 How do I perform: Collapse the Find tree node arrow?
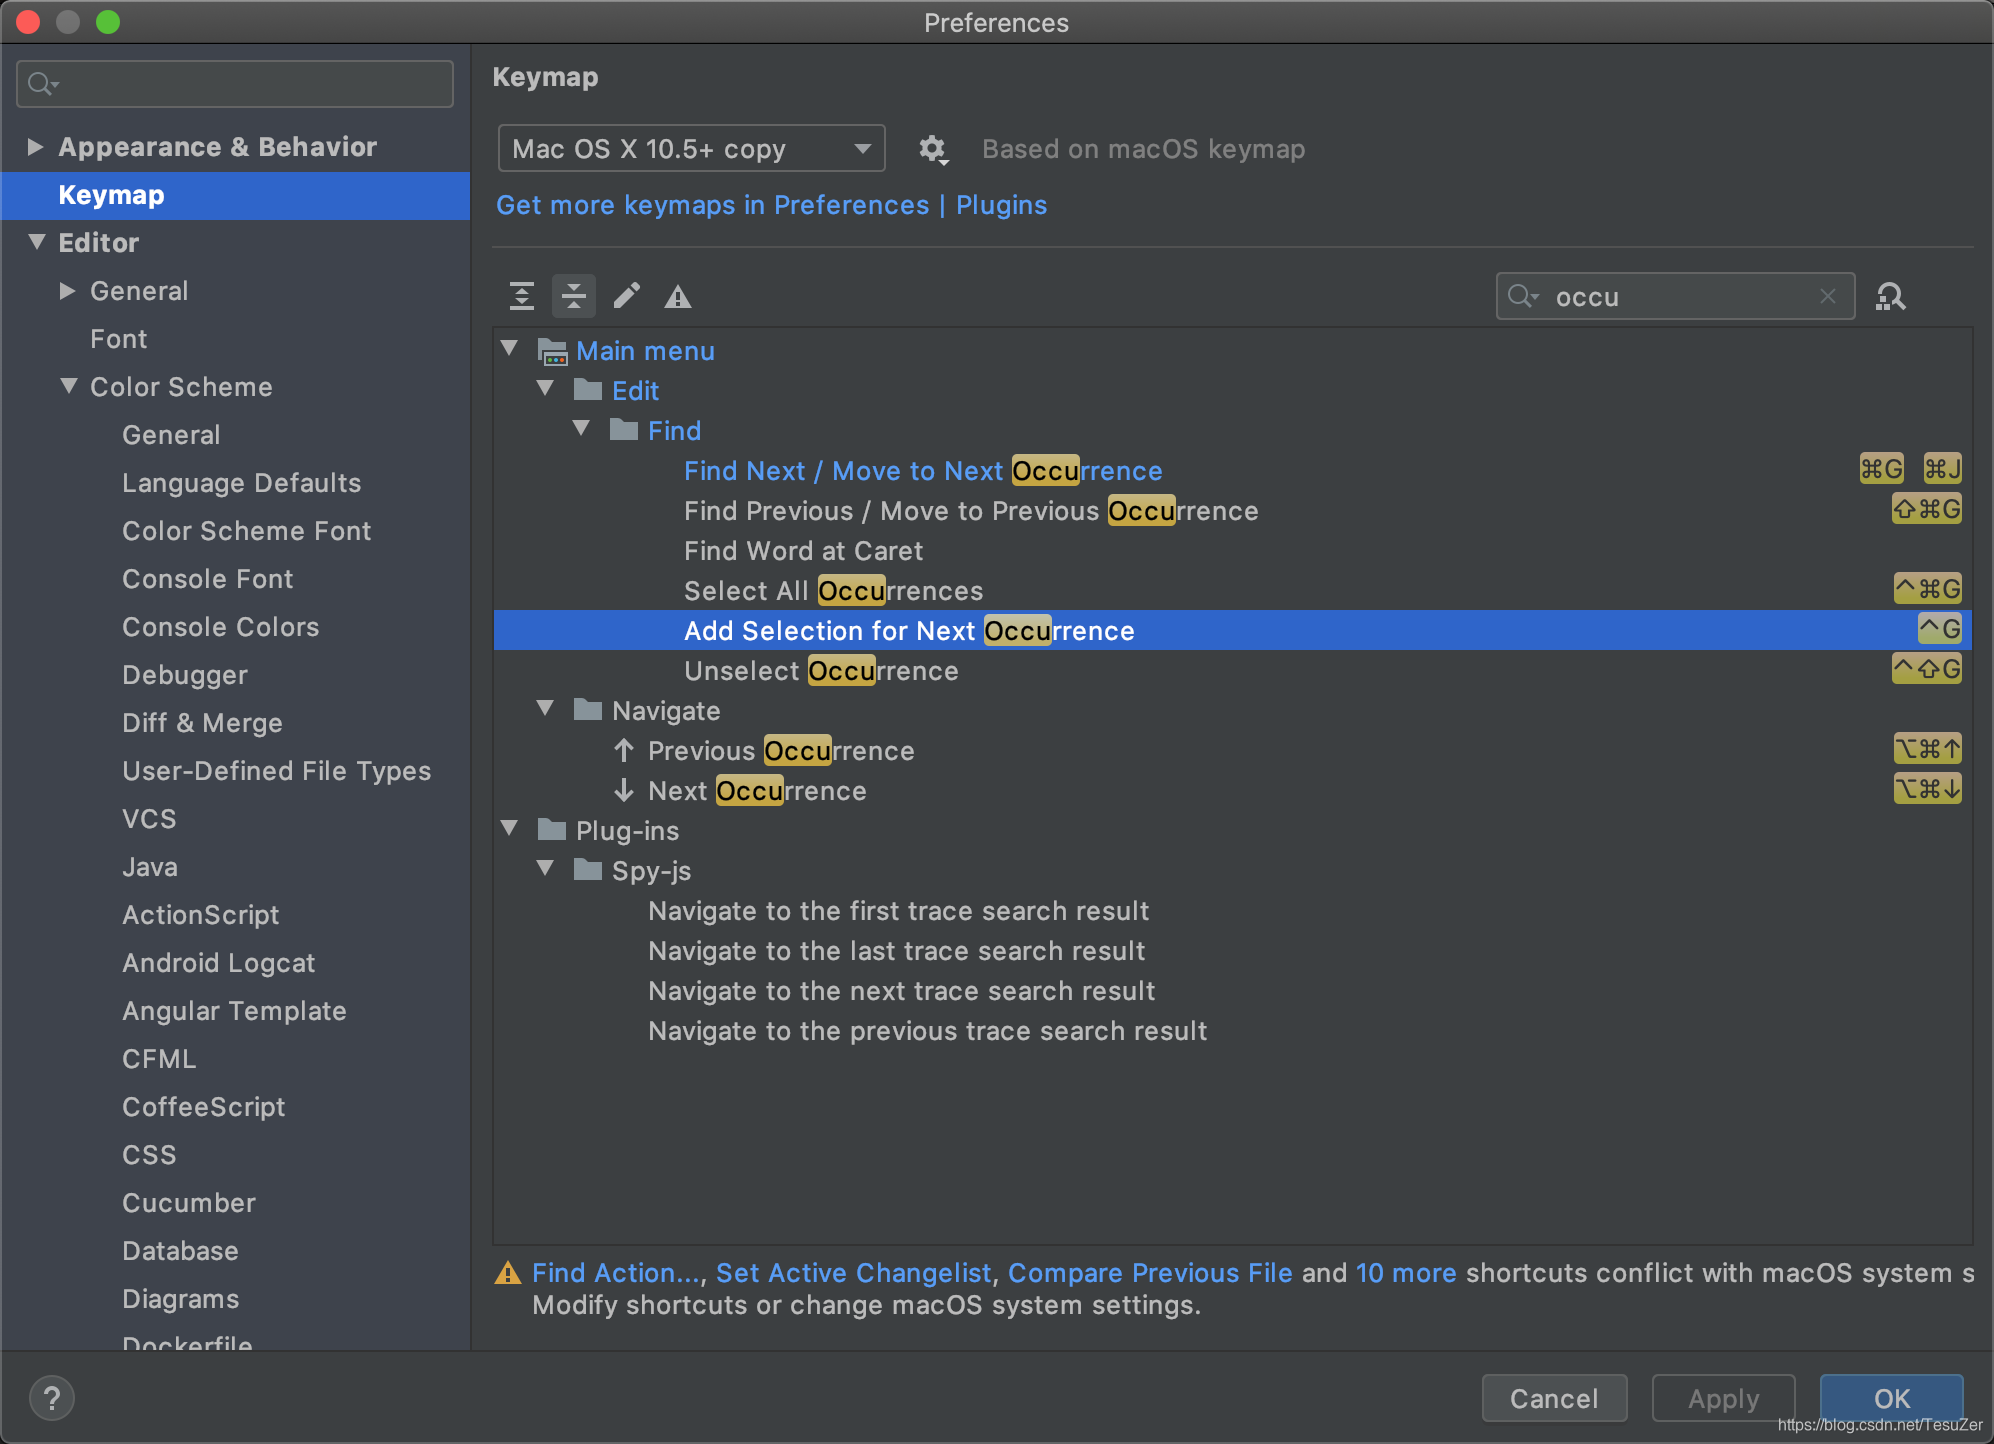coord(582,428)
